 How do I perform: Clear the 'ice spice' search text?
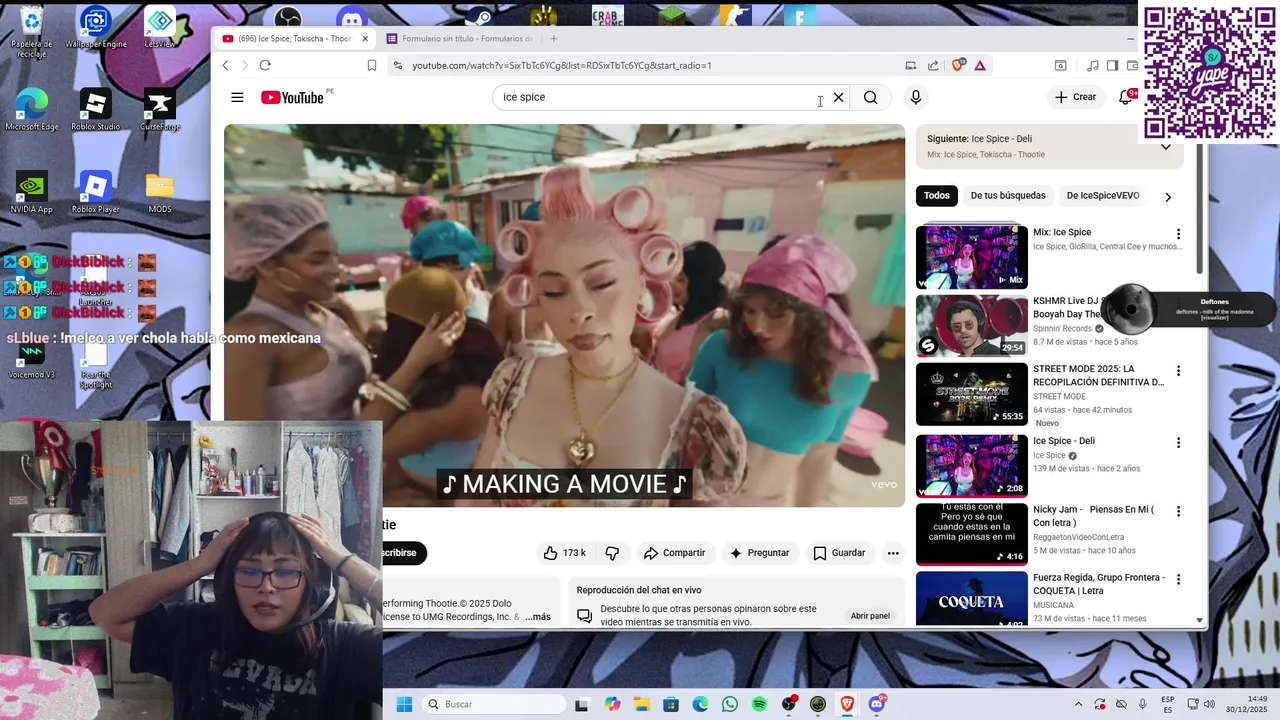click(x=839, y=97)
